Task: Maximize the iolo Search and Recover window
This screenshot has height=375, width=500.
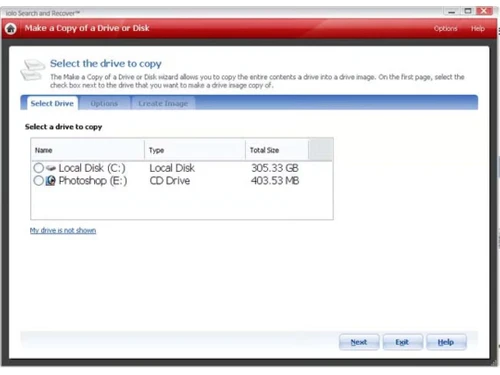Action: [x=468, y=11]
